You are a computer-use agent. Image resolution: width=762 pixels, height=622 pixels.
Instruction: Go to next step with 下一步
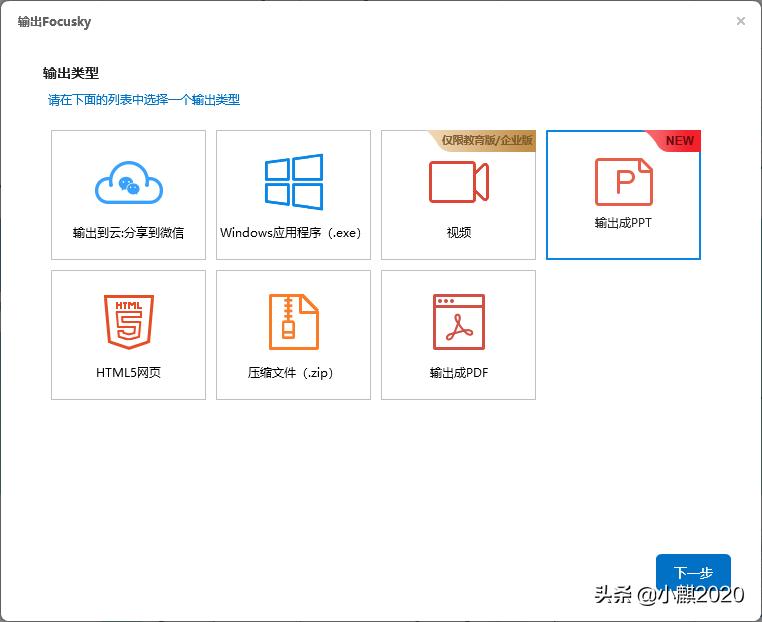693,572
